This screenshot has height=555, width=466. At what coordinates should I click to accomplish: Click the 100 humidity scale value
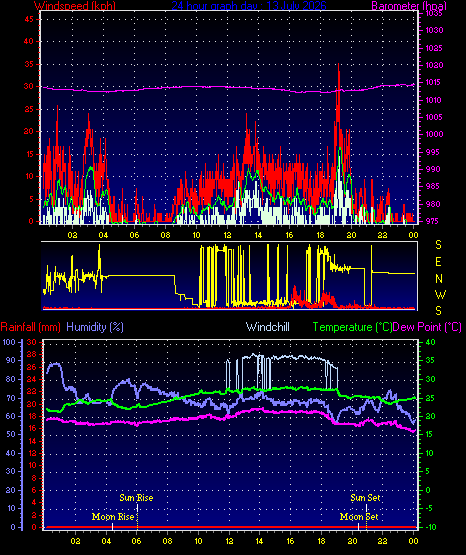click(x=9, y=342)
